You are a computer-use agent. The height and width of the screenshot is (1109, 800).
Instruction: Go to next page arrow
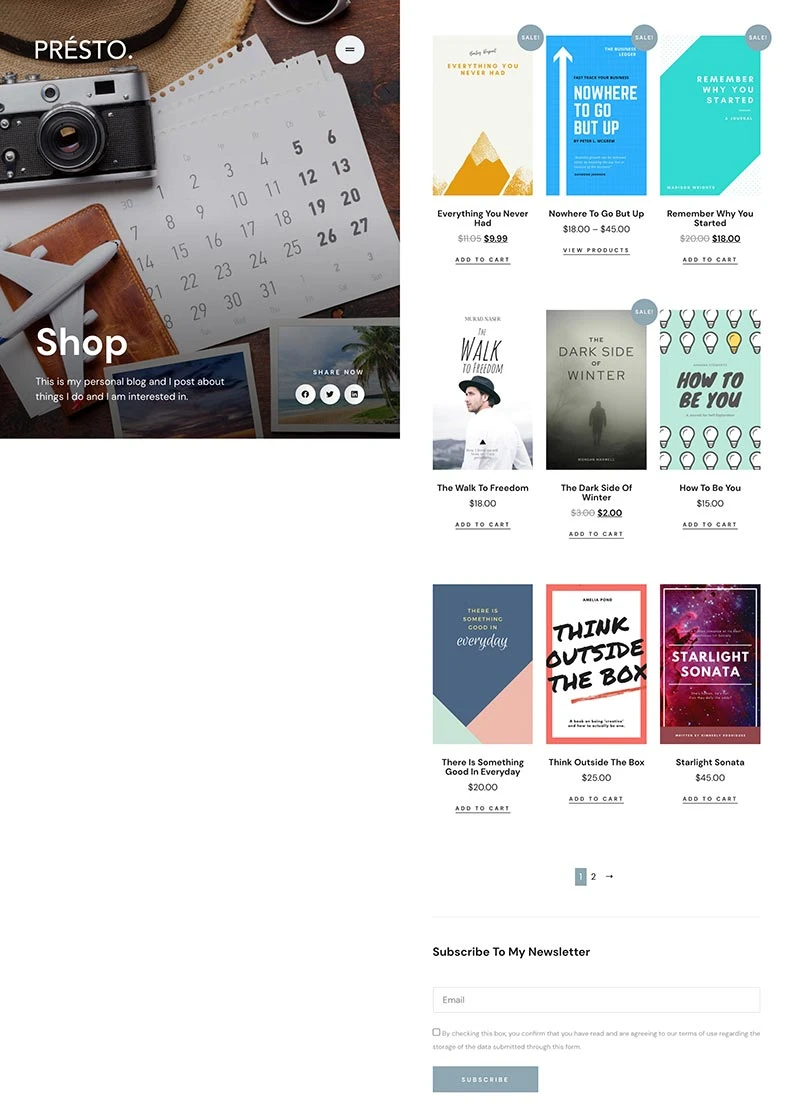pyautogui.click(x=609, y=876)
